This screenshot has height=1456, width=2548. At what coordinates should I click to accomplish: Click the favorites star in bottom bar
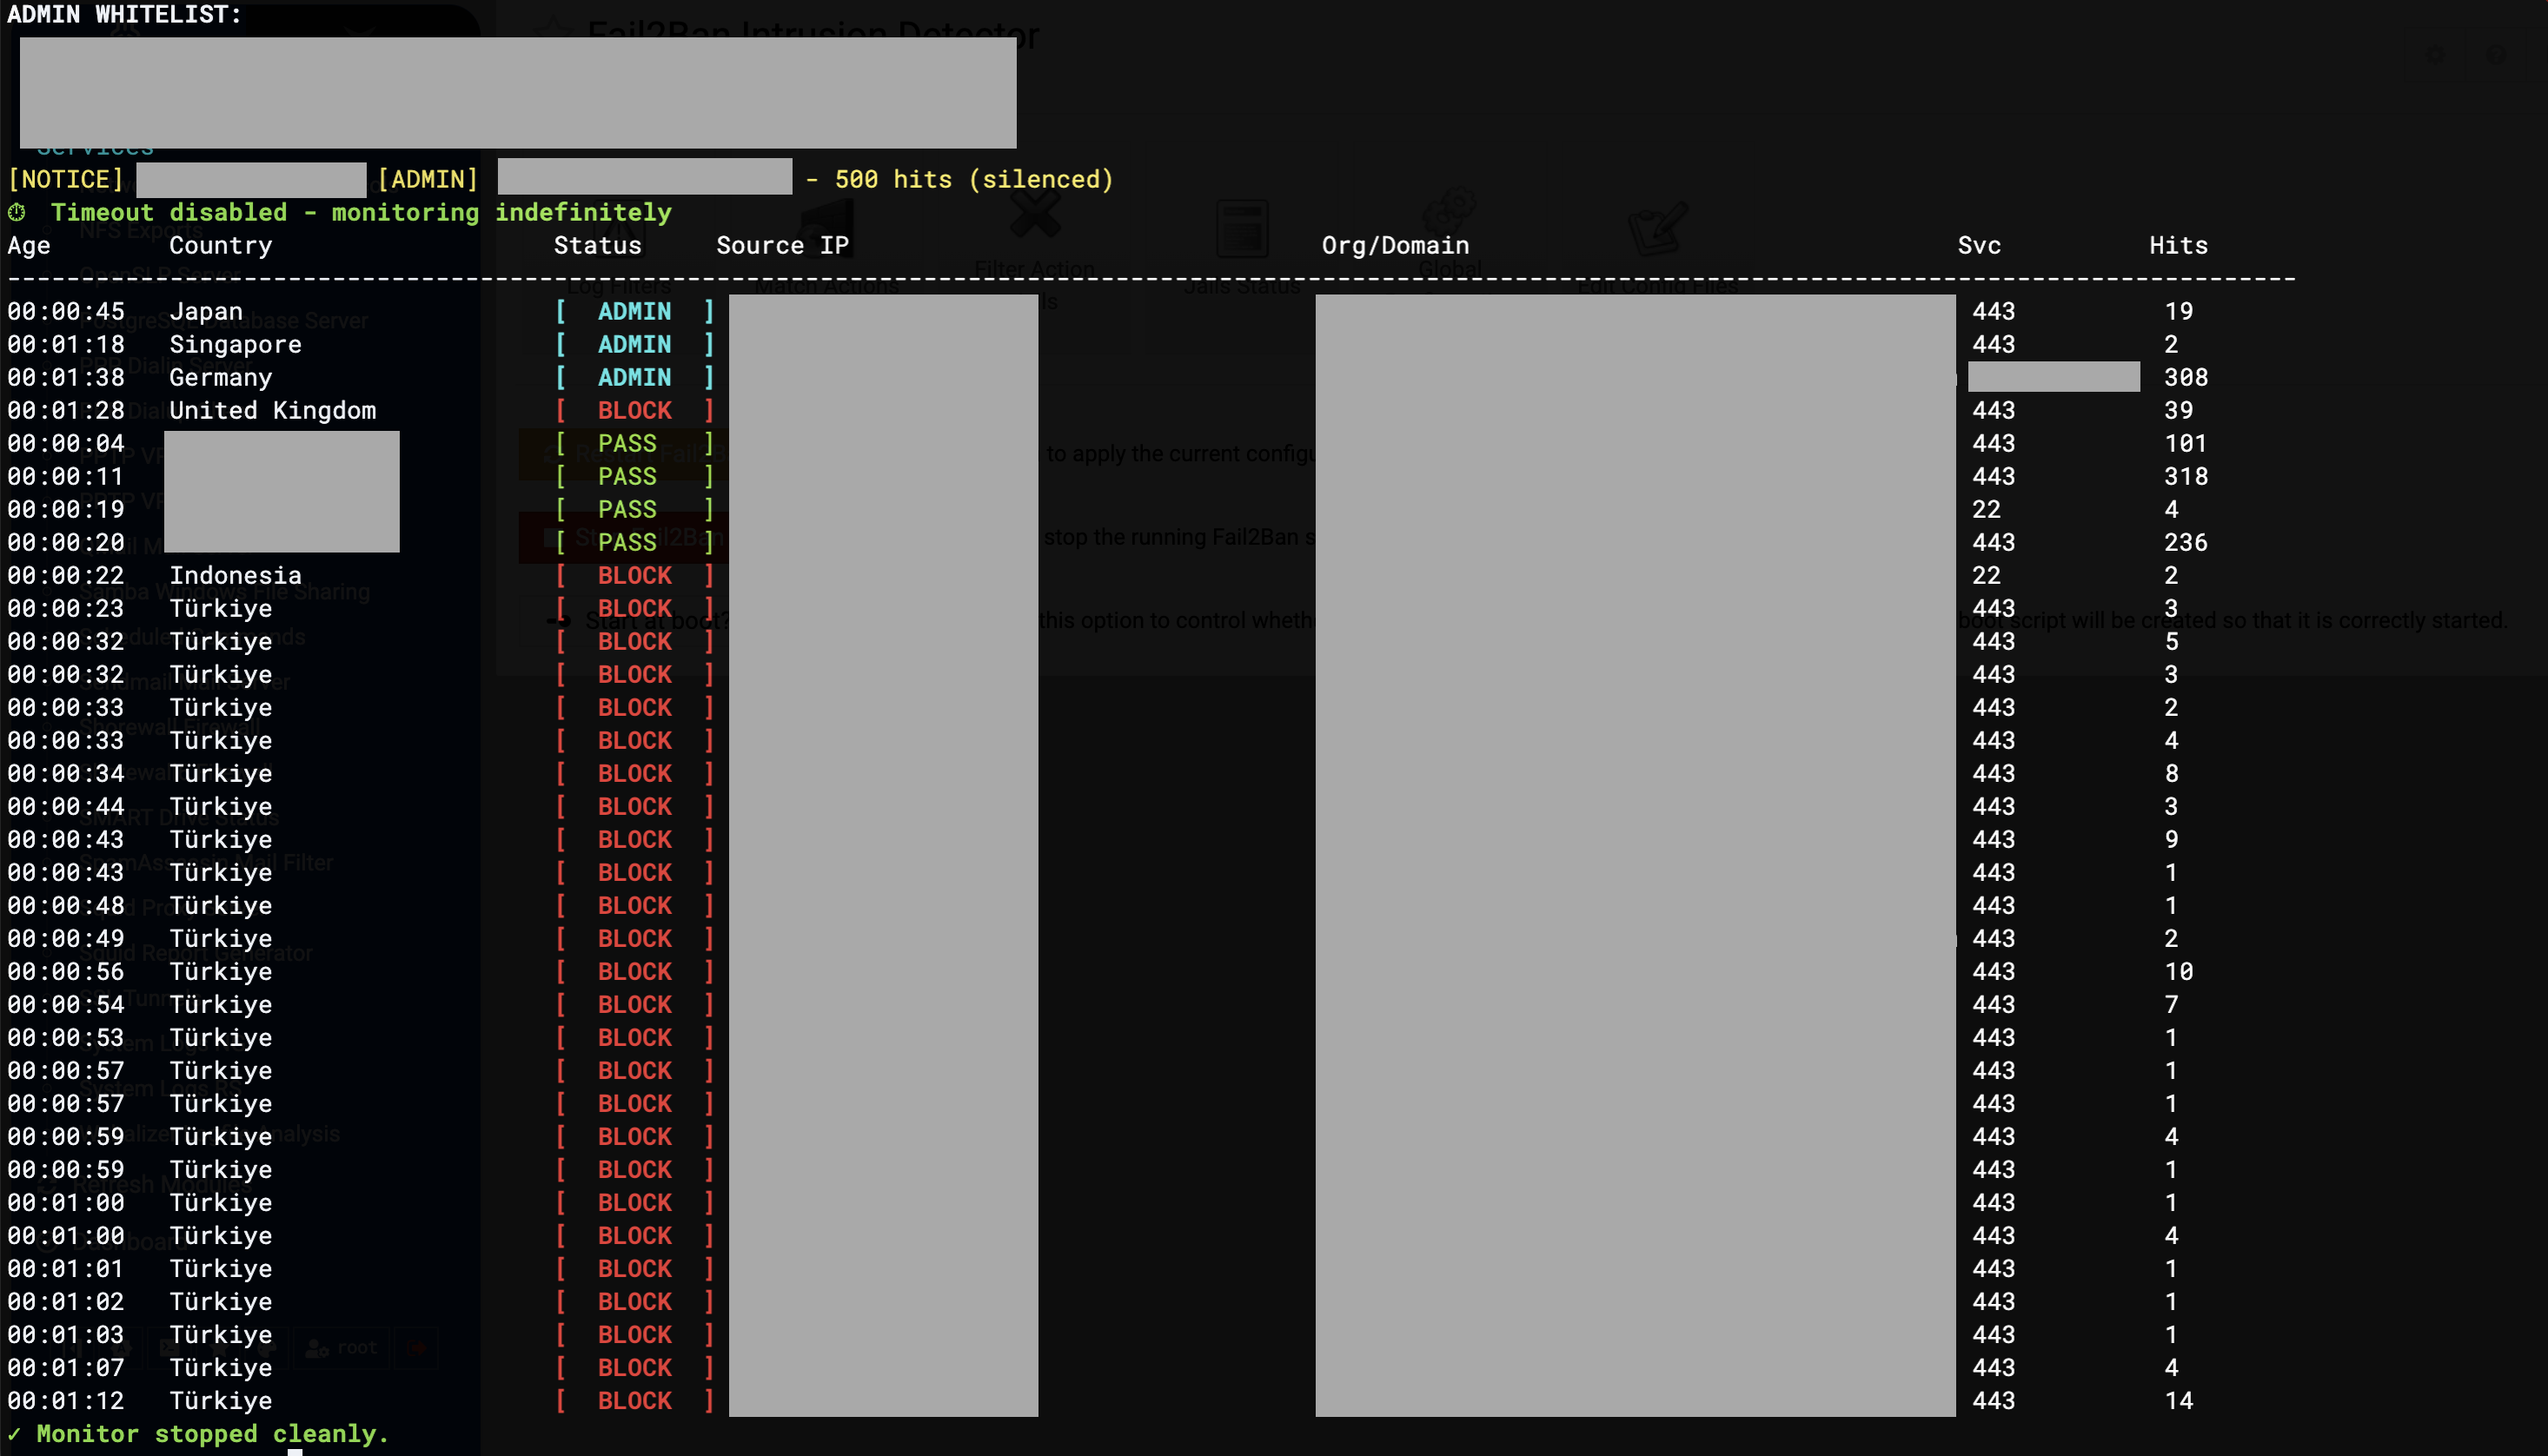(x=218, y=1348)
